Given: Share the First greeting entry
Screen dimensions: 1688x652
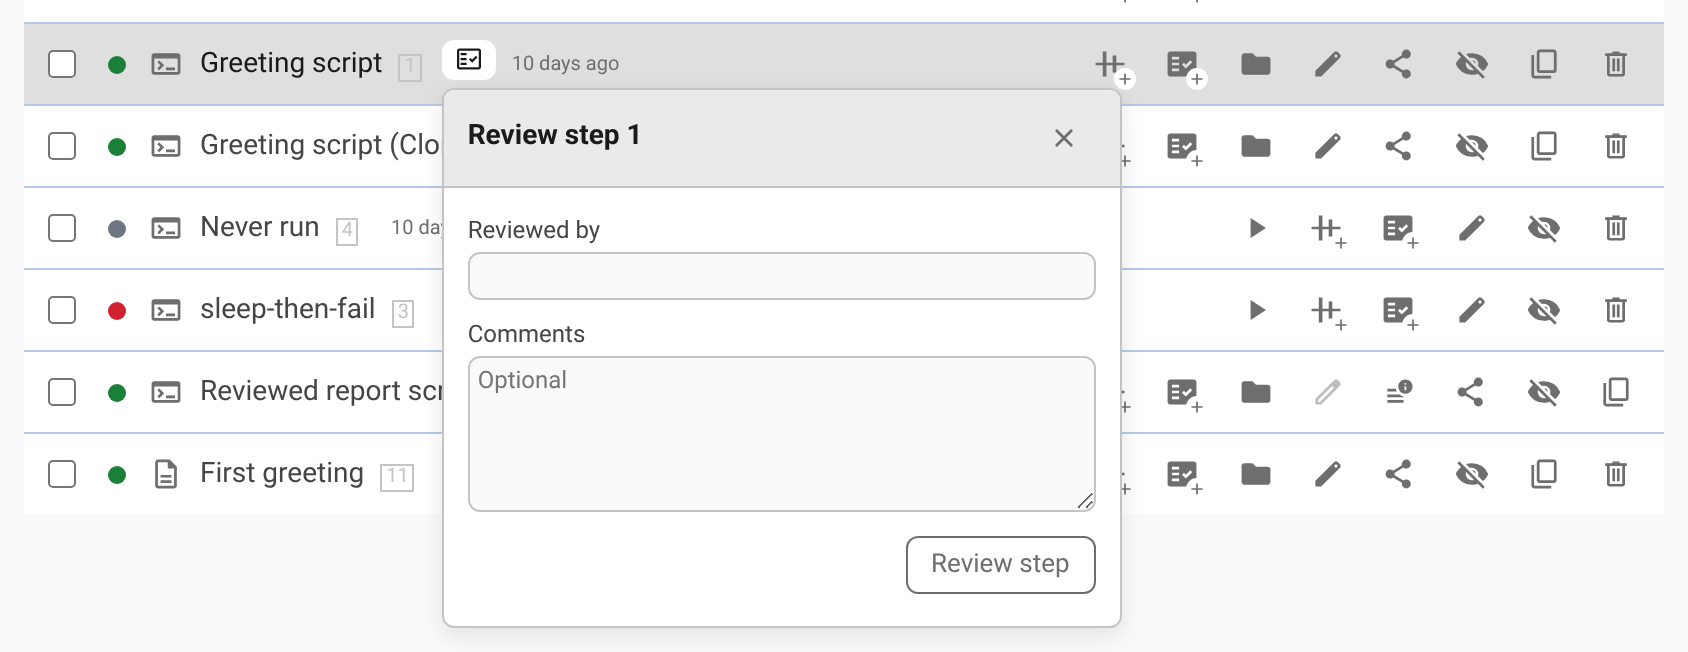Looking at the screenshot, I should coord(1399,475).
